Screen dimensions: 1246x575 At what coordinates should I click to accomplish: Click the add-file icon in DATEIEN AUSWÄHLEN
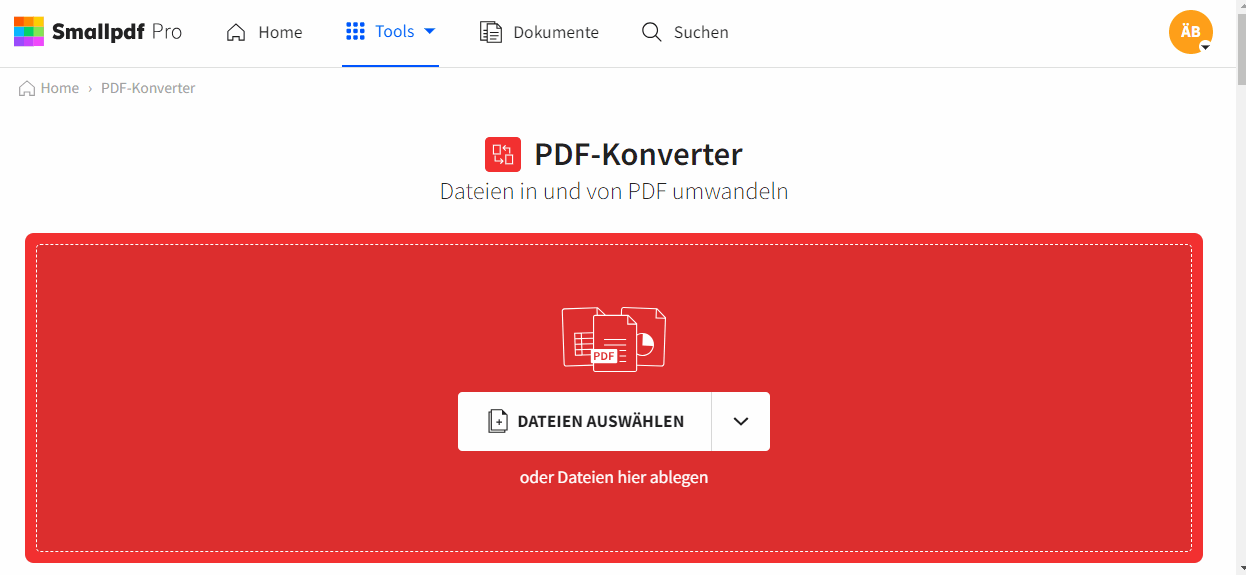498,421
